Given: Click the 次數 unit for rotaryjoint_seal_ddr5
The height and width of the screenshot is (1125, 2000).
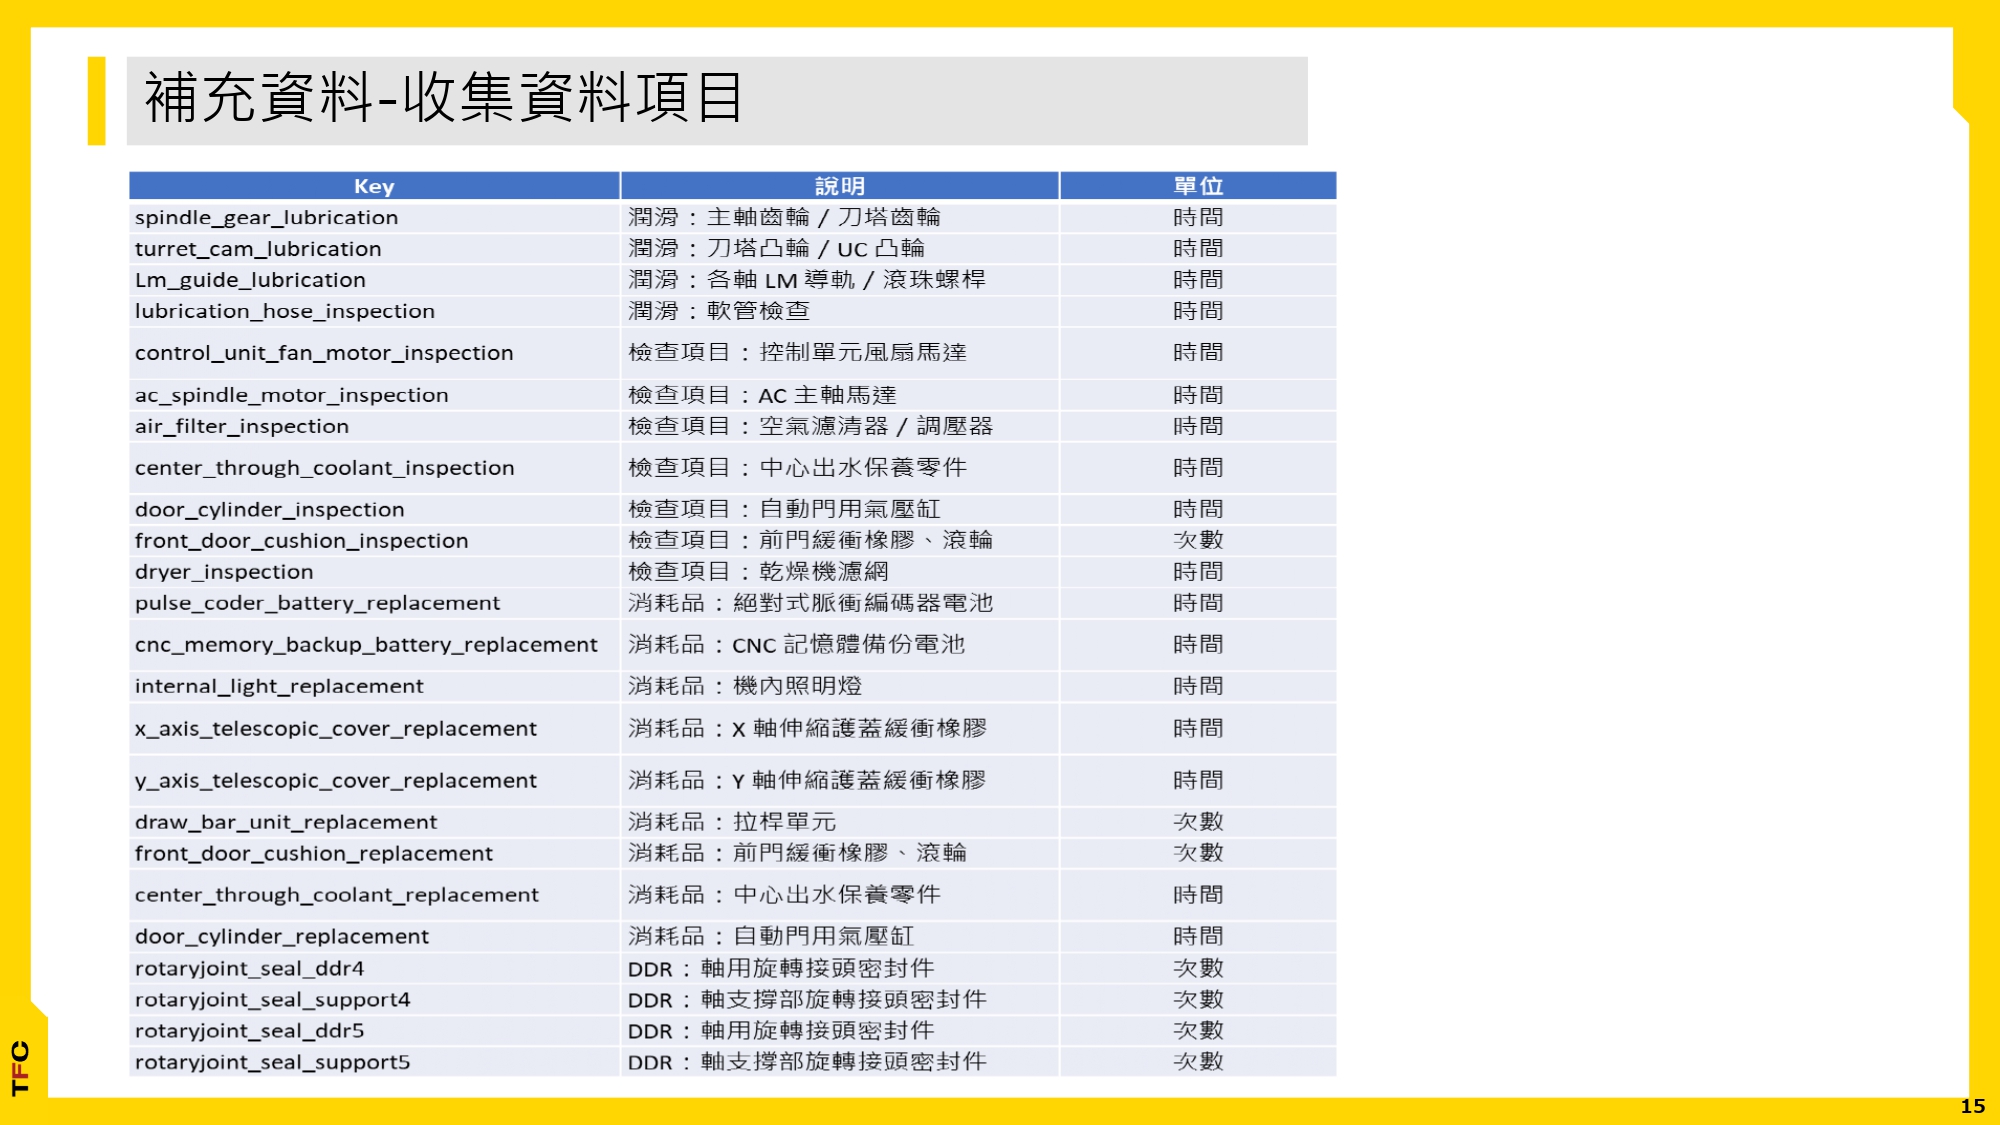Looking at the screenshot, I should tap(1198, 1030).
